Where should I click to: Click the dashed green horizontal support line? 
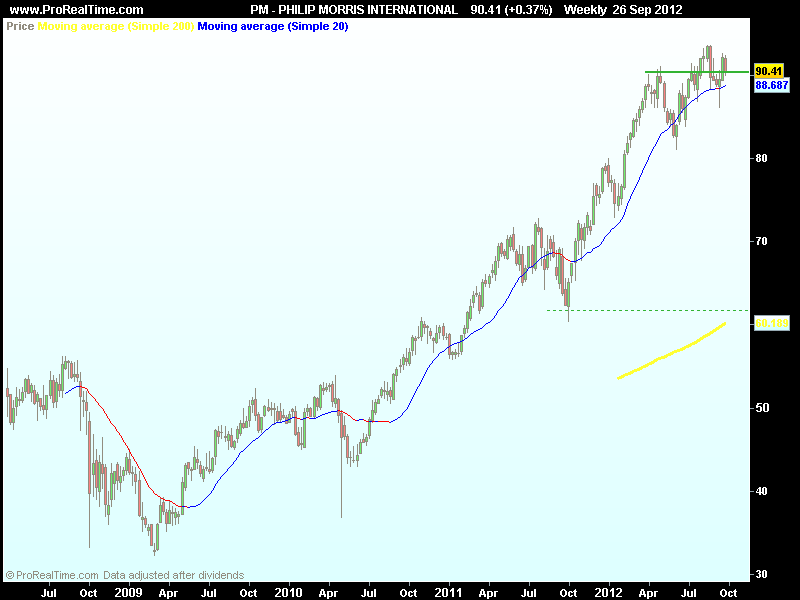click(x=648, y=310)
